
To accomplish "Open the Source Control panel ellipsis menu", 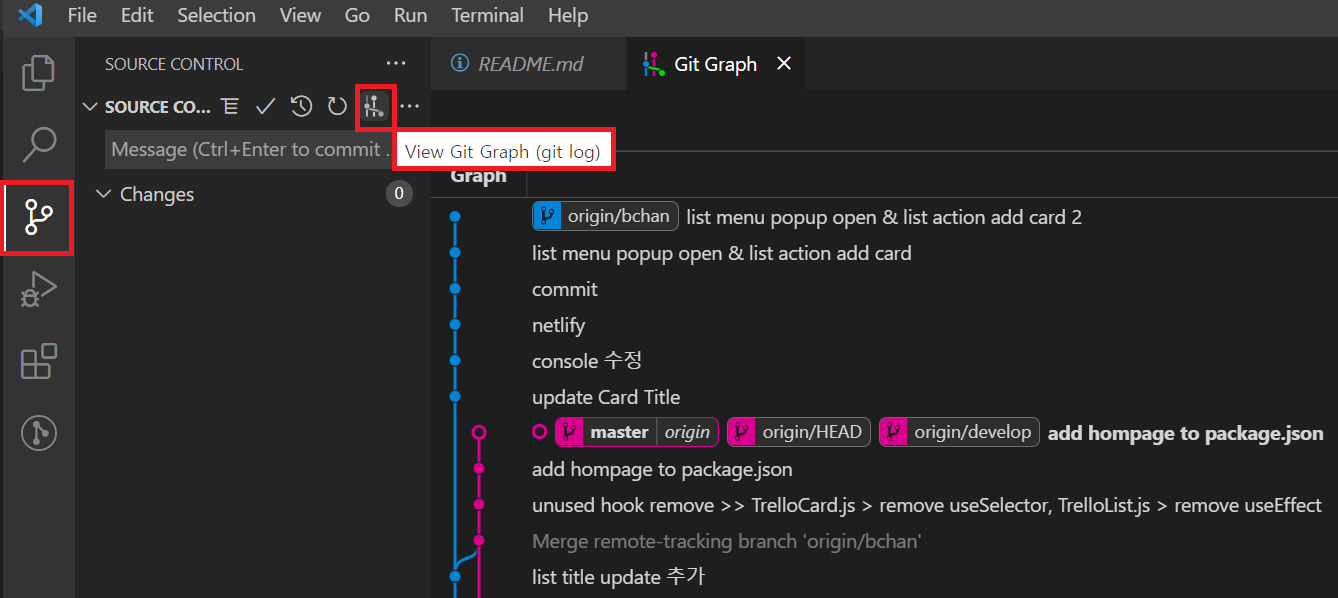I will (x=396, y=64).
